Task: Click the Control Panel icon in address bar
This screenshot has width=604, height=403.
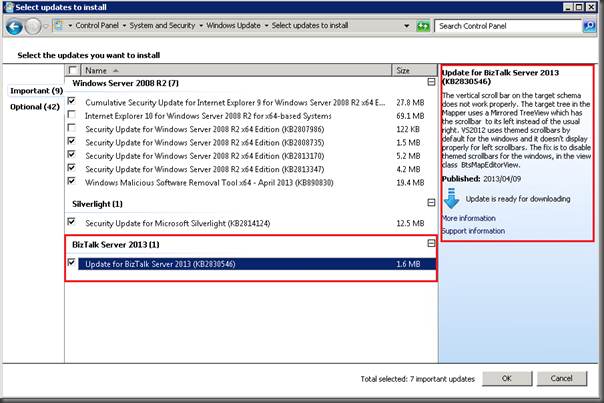Action: tap(59, 25)
